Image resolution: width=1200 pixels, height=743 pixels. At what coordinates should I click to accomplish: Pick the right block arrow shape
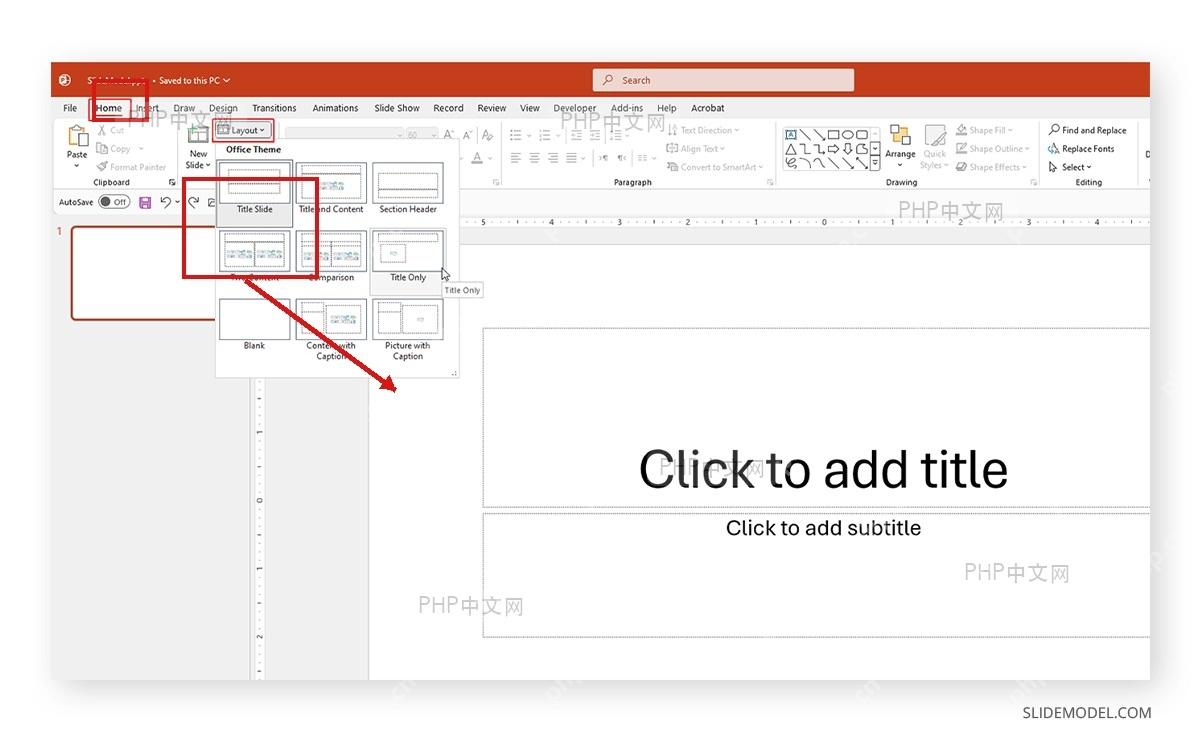tap(833, 149)
